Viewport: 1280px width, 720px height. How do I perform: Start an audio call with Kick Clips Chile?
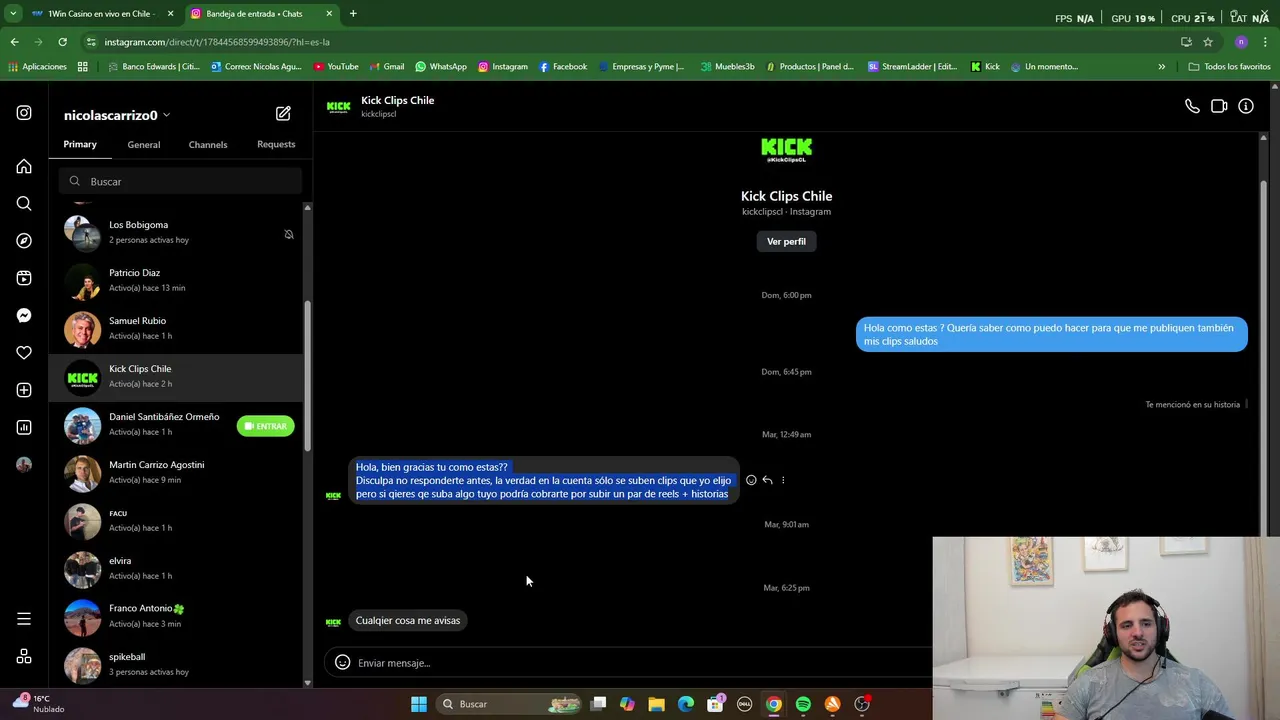1192,106
